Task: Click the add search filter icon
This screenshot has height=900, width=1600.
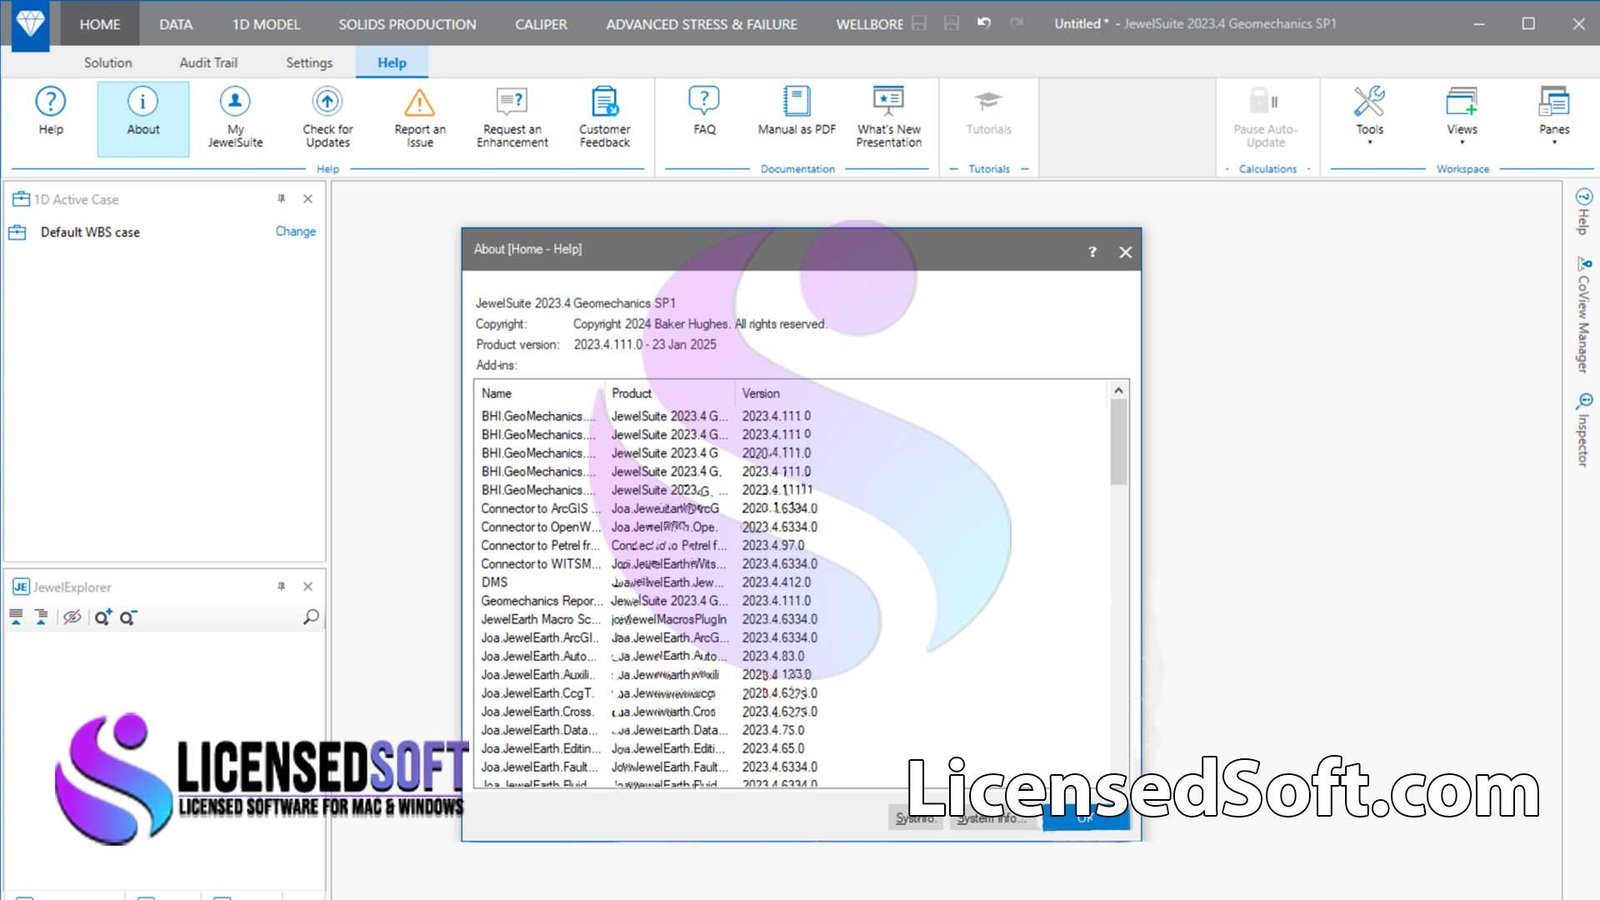Action: click(x=103, y=617)
